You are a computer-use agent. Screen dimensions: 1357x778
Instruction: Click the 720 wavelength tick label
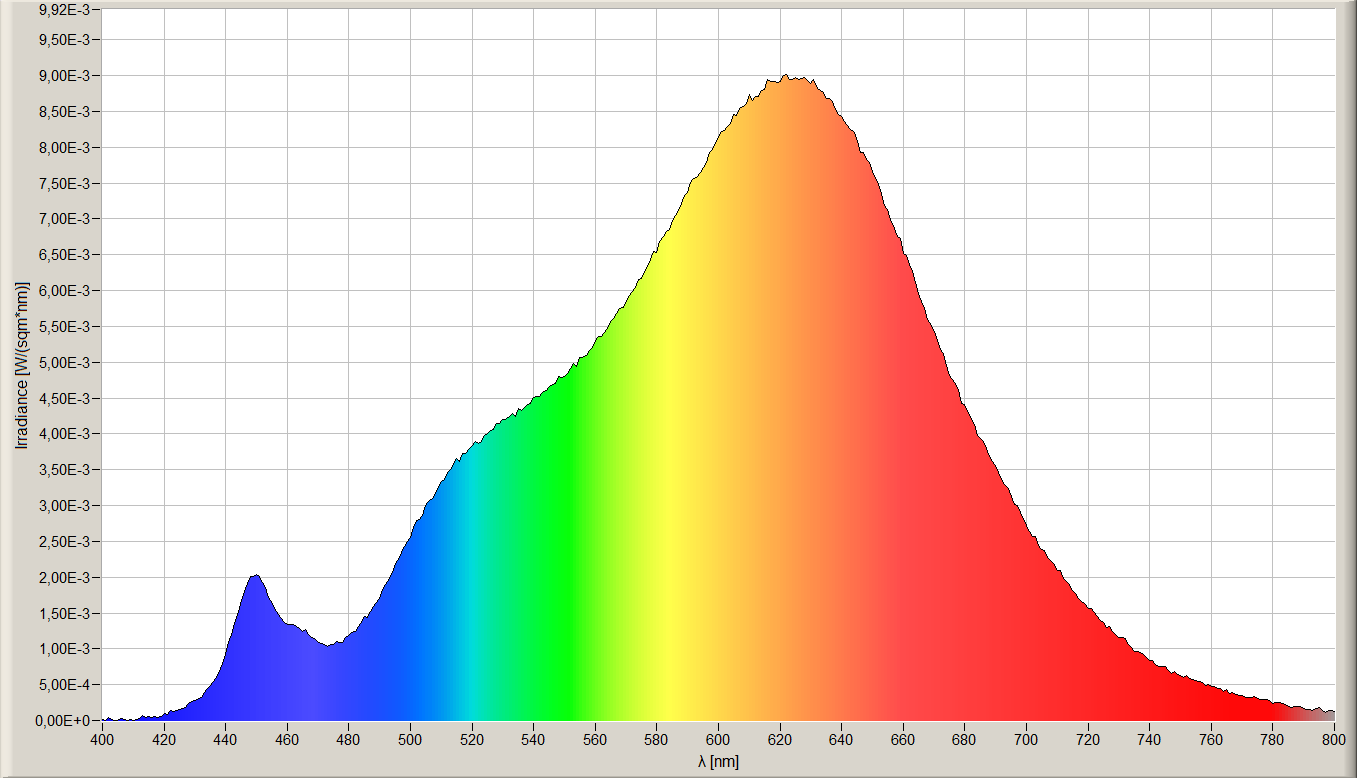pyautogui.click(x=1088, y=740)
